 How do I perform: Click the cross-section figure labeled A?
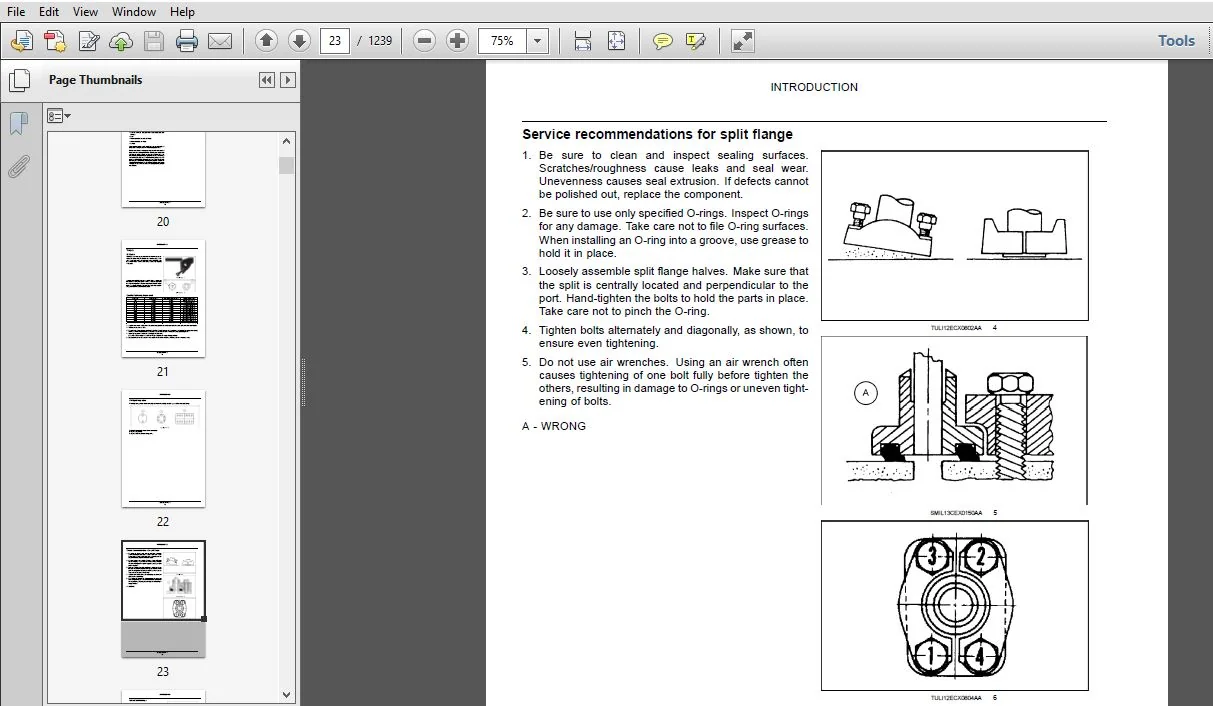(954, 421)
